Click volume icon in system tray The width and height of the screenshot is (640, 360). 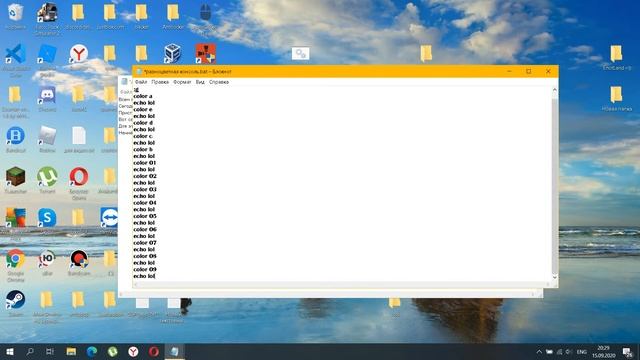(x=569, y=352)
